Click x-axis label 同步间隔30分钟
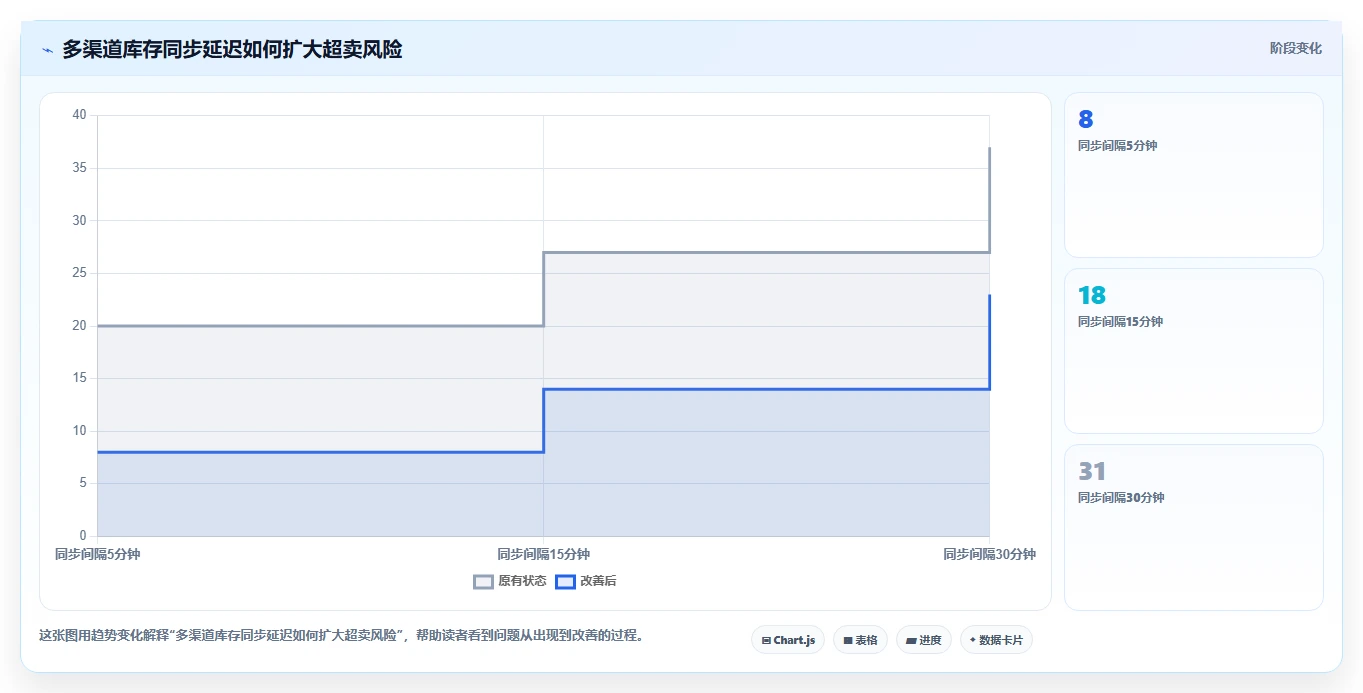The width and height of the screenshot is (1363, 693). pos(989,554)
